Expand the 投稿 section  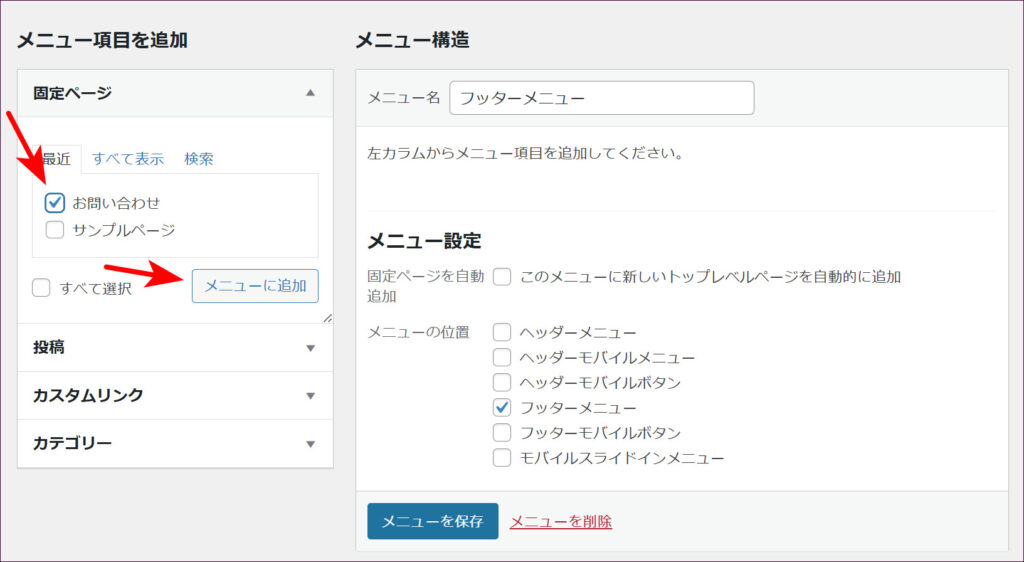(310, 348)
